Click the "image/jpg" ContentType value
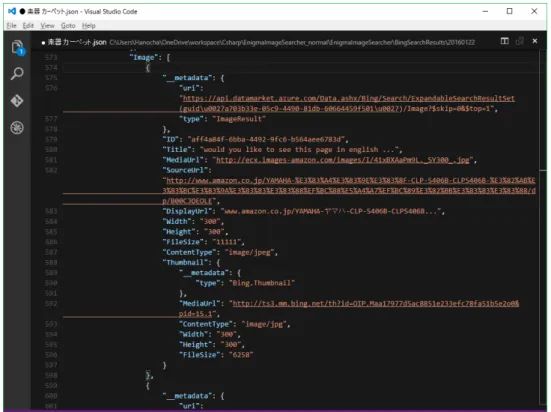Screen dimensions: 551x412 (x=264, y=324)
